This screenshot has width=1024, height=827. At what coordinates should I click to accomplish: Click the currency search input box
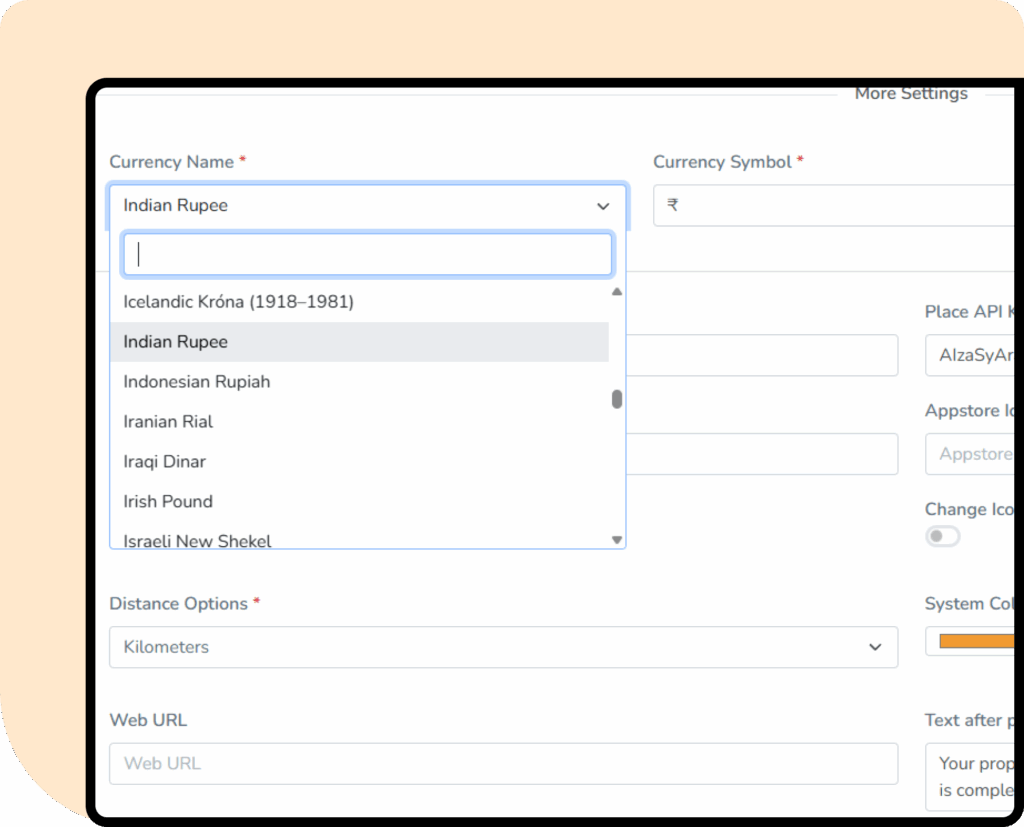368,254
